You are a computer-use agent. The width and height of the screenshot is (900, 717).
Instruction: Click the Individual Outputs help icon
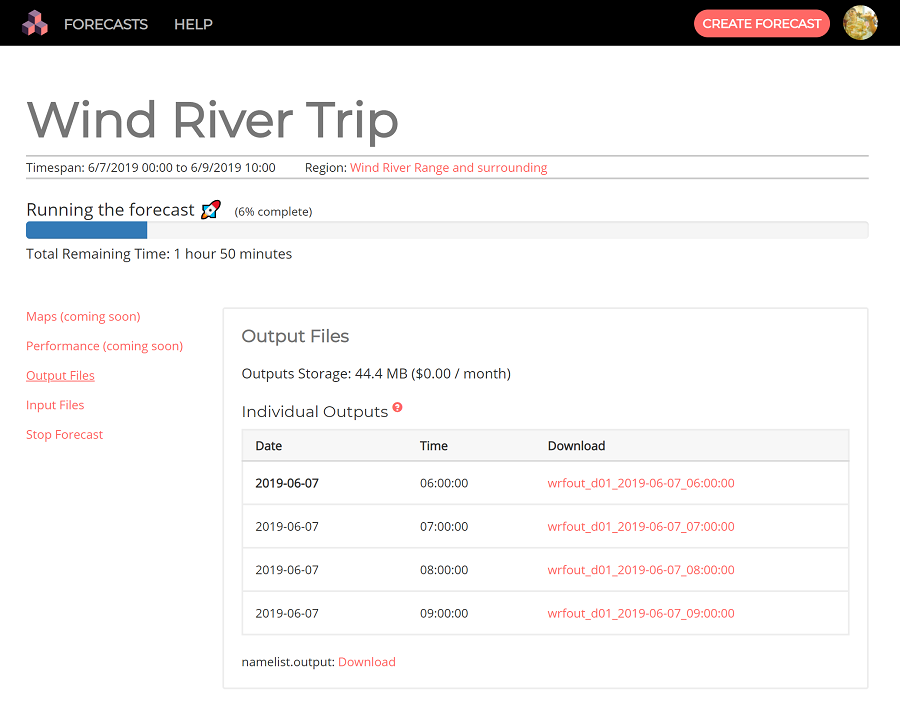point(397,408)
